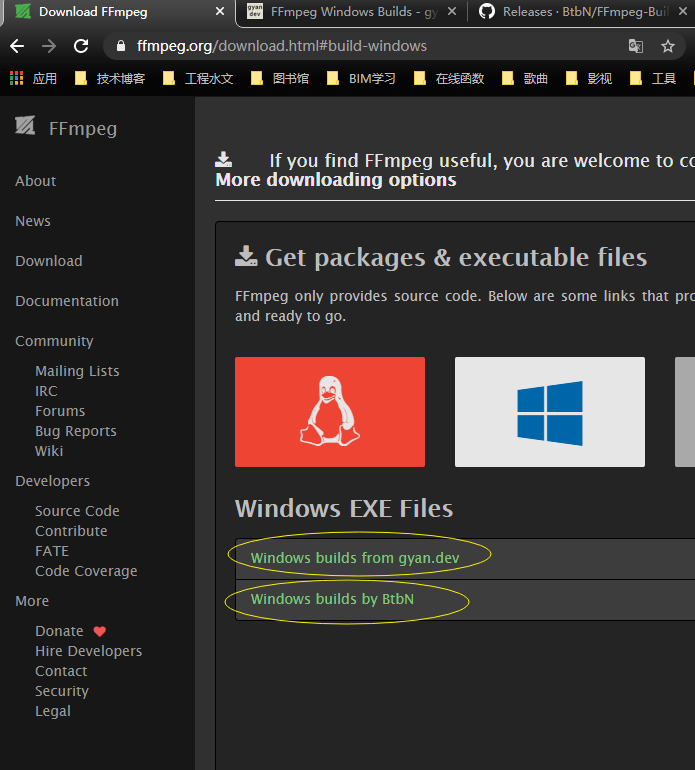Open Source Code link

(77, 511)
